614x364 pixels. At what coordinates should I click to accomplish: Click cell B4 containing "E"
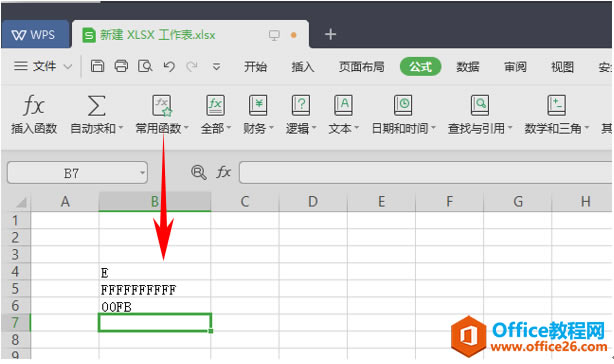(x=155, y=272)
